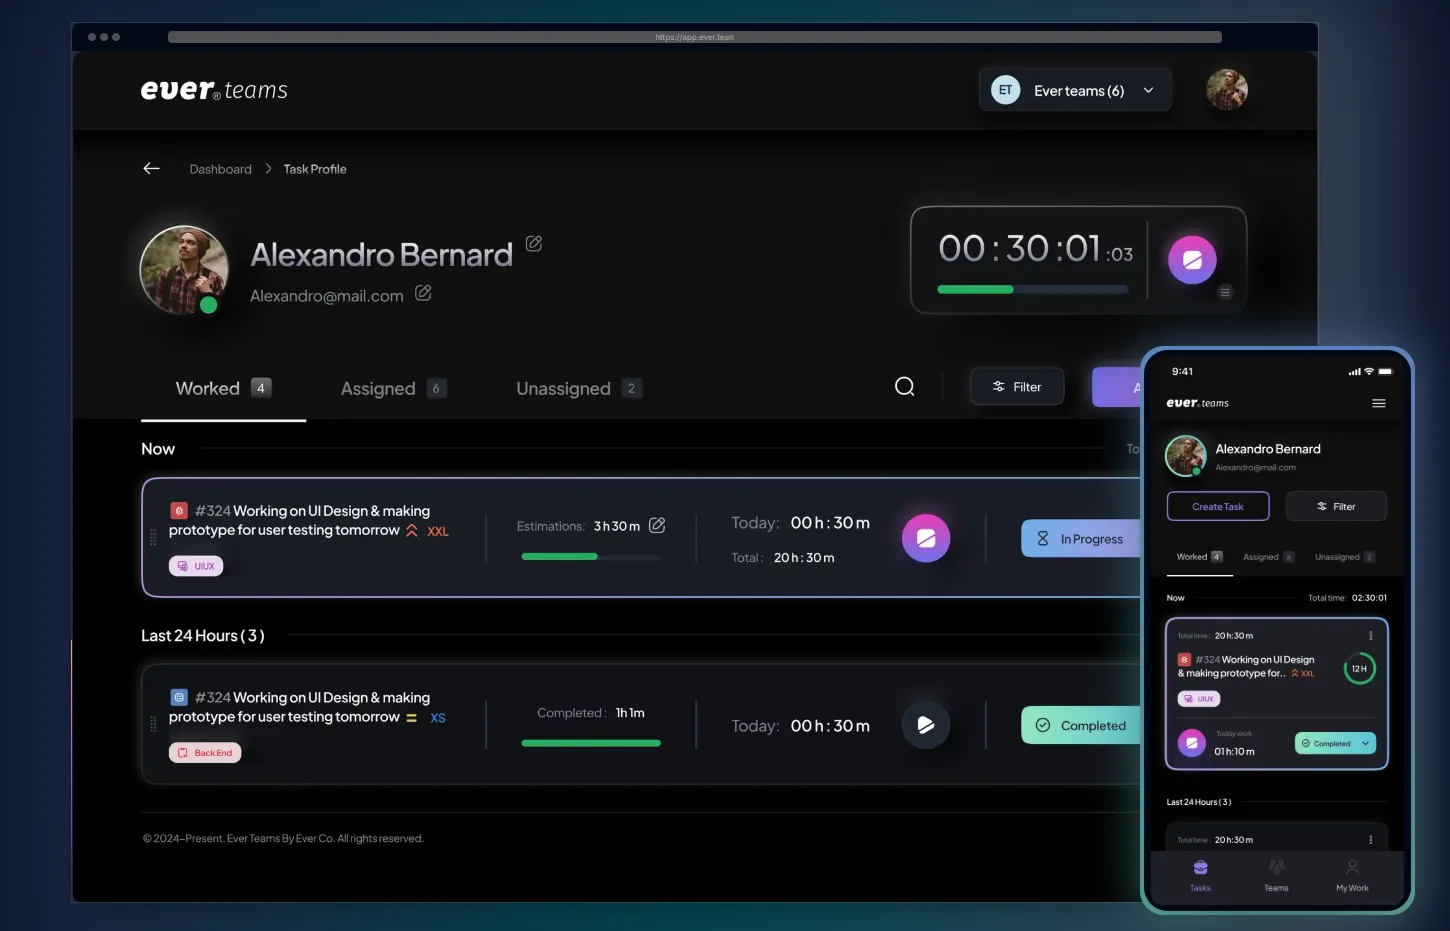Expand the Ever teams (6) dropdown
The image size is (1450, 931).
1075,90
